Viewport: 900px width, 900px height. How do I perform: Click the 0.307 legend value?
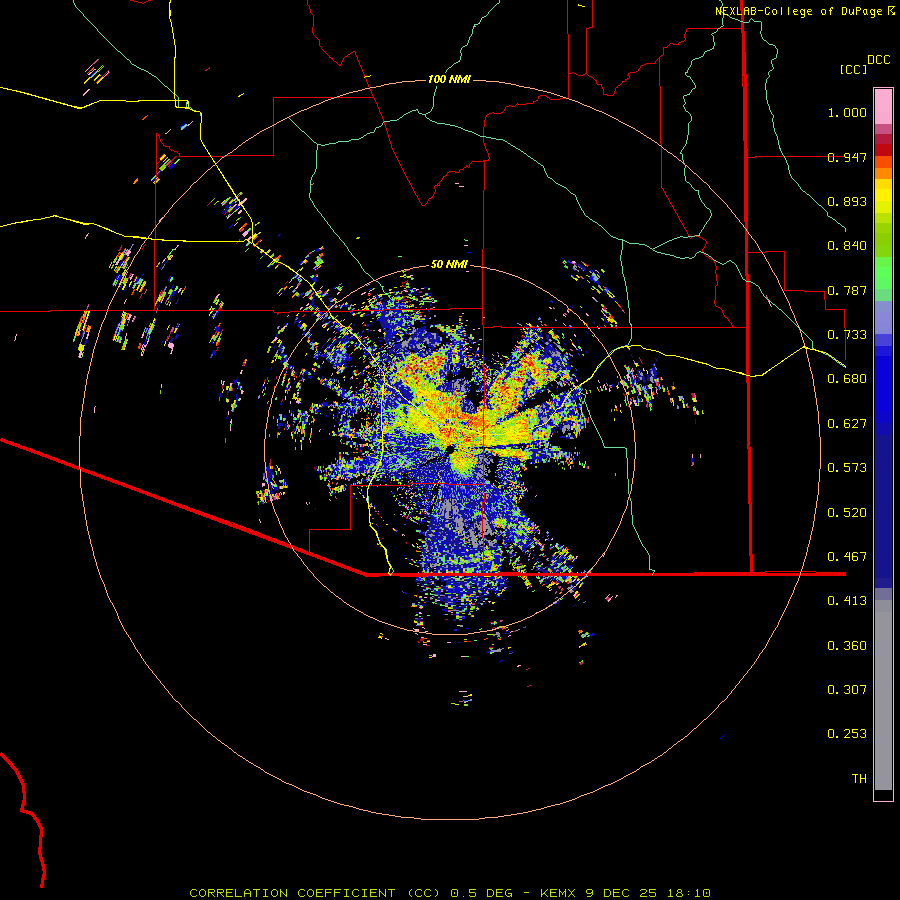pyautogui.click(x=847, y=690)
